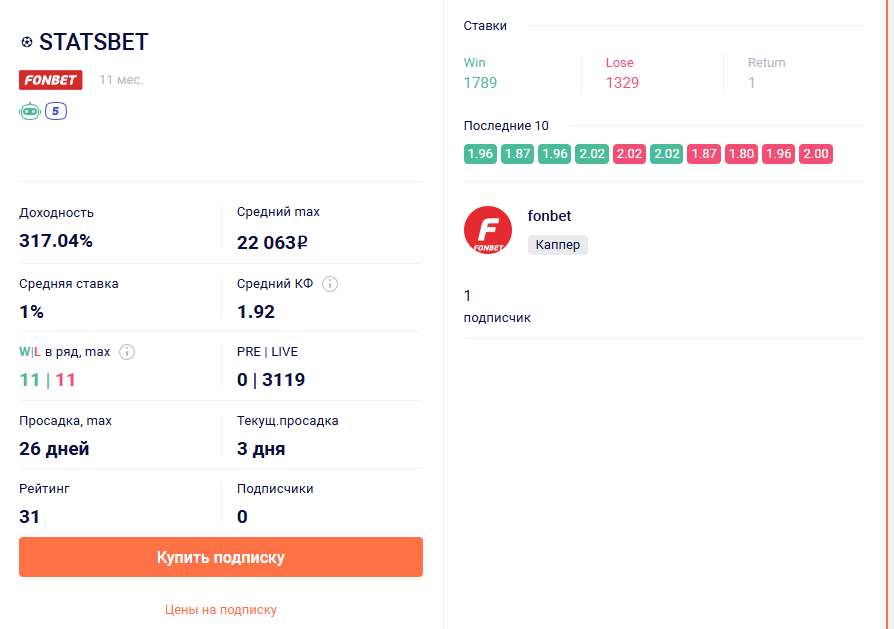Select the last red 1.96 bet chip

coord(779,154)
